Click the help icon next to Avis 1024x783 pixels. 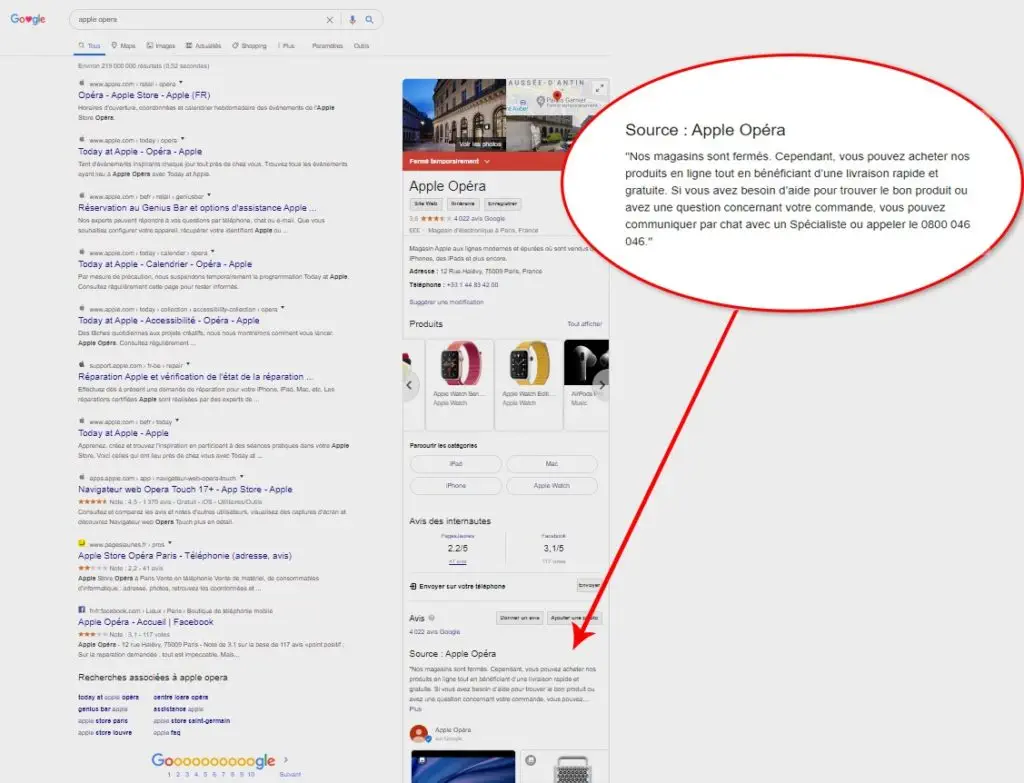432,617
